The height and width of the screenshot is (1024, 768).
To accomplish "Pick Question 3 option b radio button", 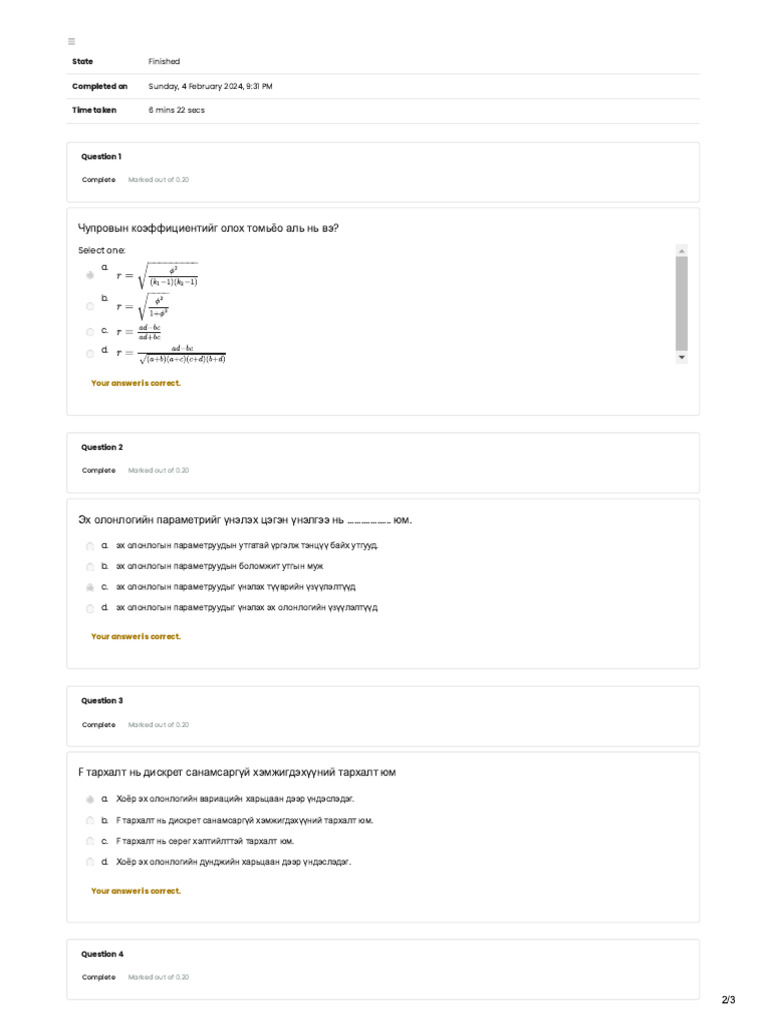I will [90, 821].
